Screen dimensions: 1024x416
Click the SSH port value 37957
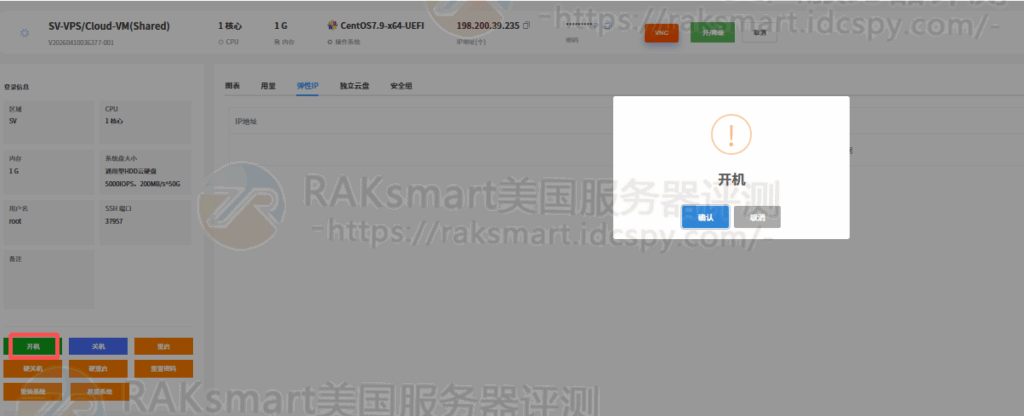coord(114,221)
